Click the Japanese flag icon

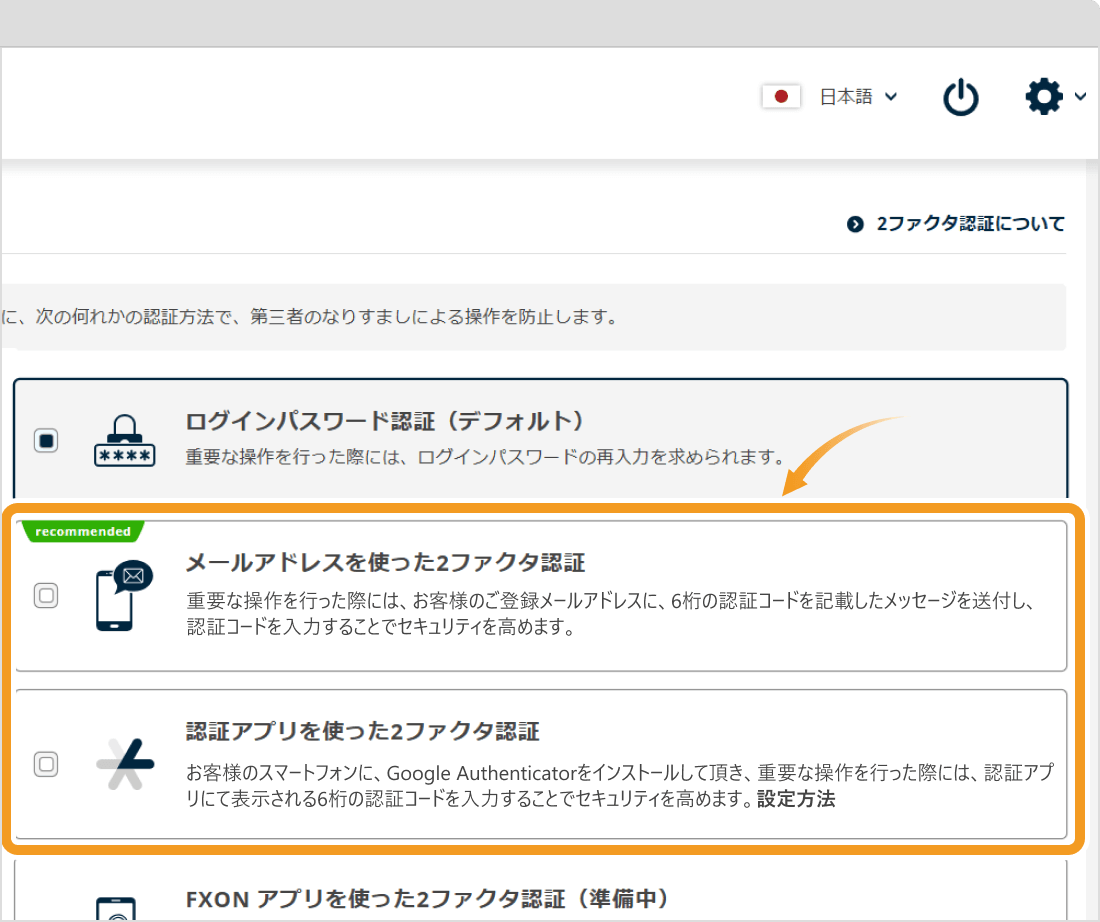[781, 96]
